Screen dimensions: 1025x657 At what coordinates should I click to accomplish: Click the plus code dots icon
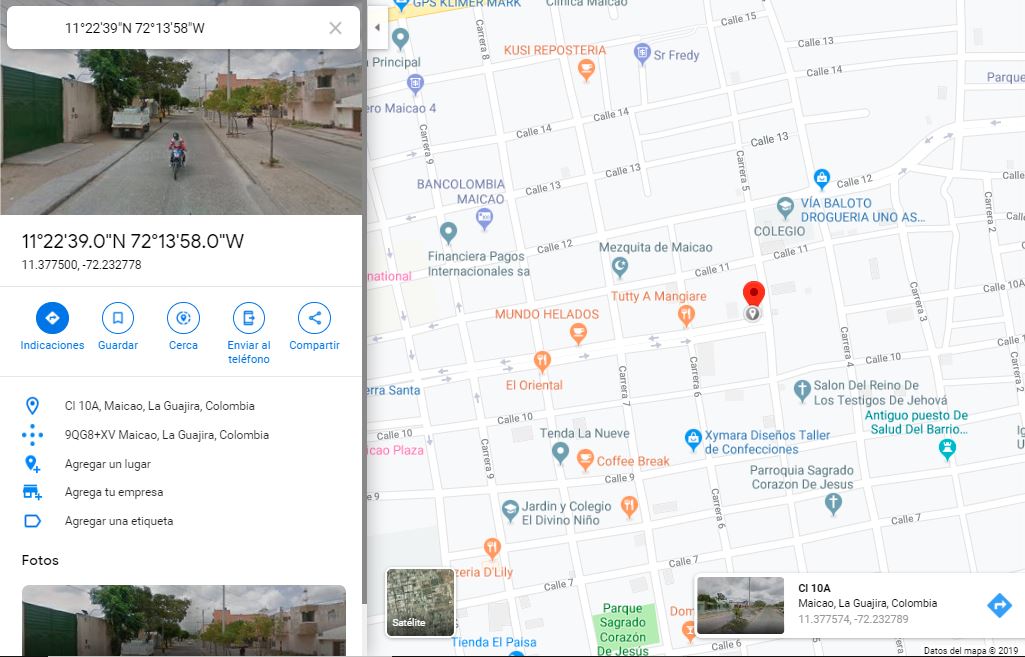[32, 435]
